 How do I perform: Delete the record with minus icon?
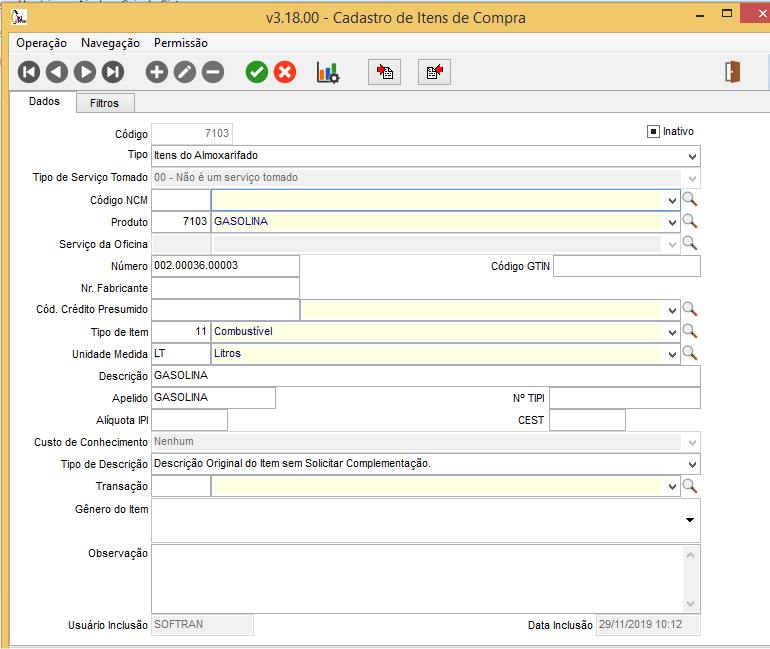click(x=213, y=72)
